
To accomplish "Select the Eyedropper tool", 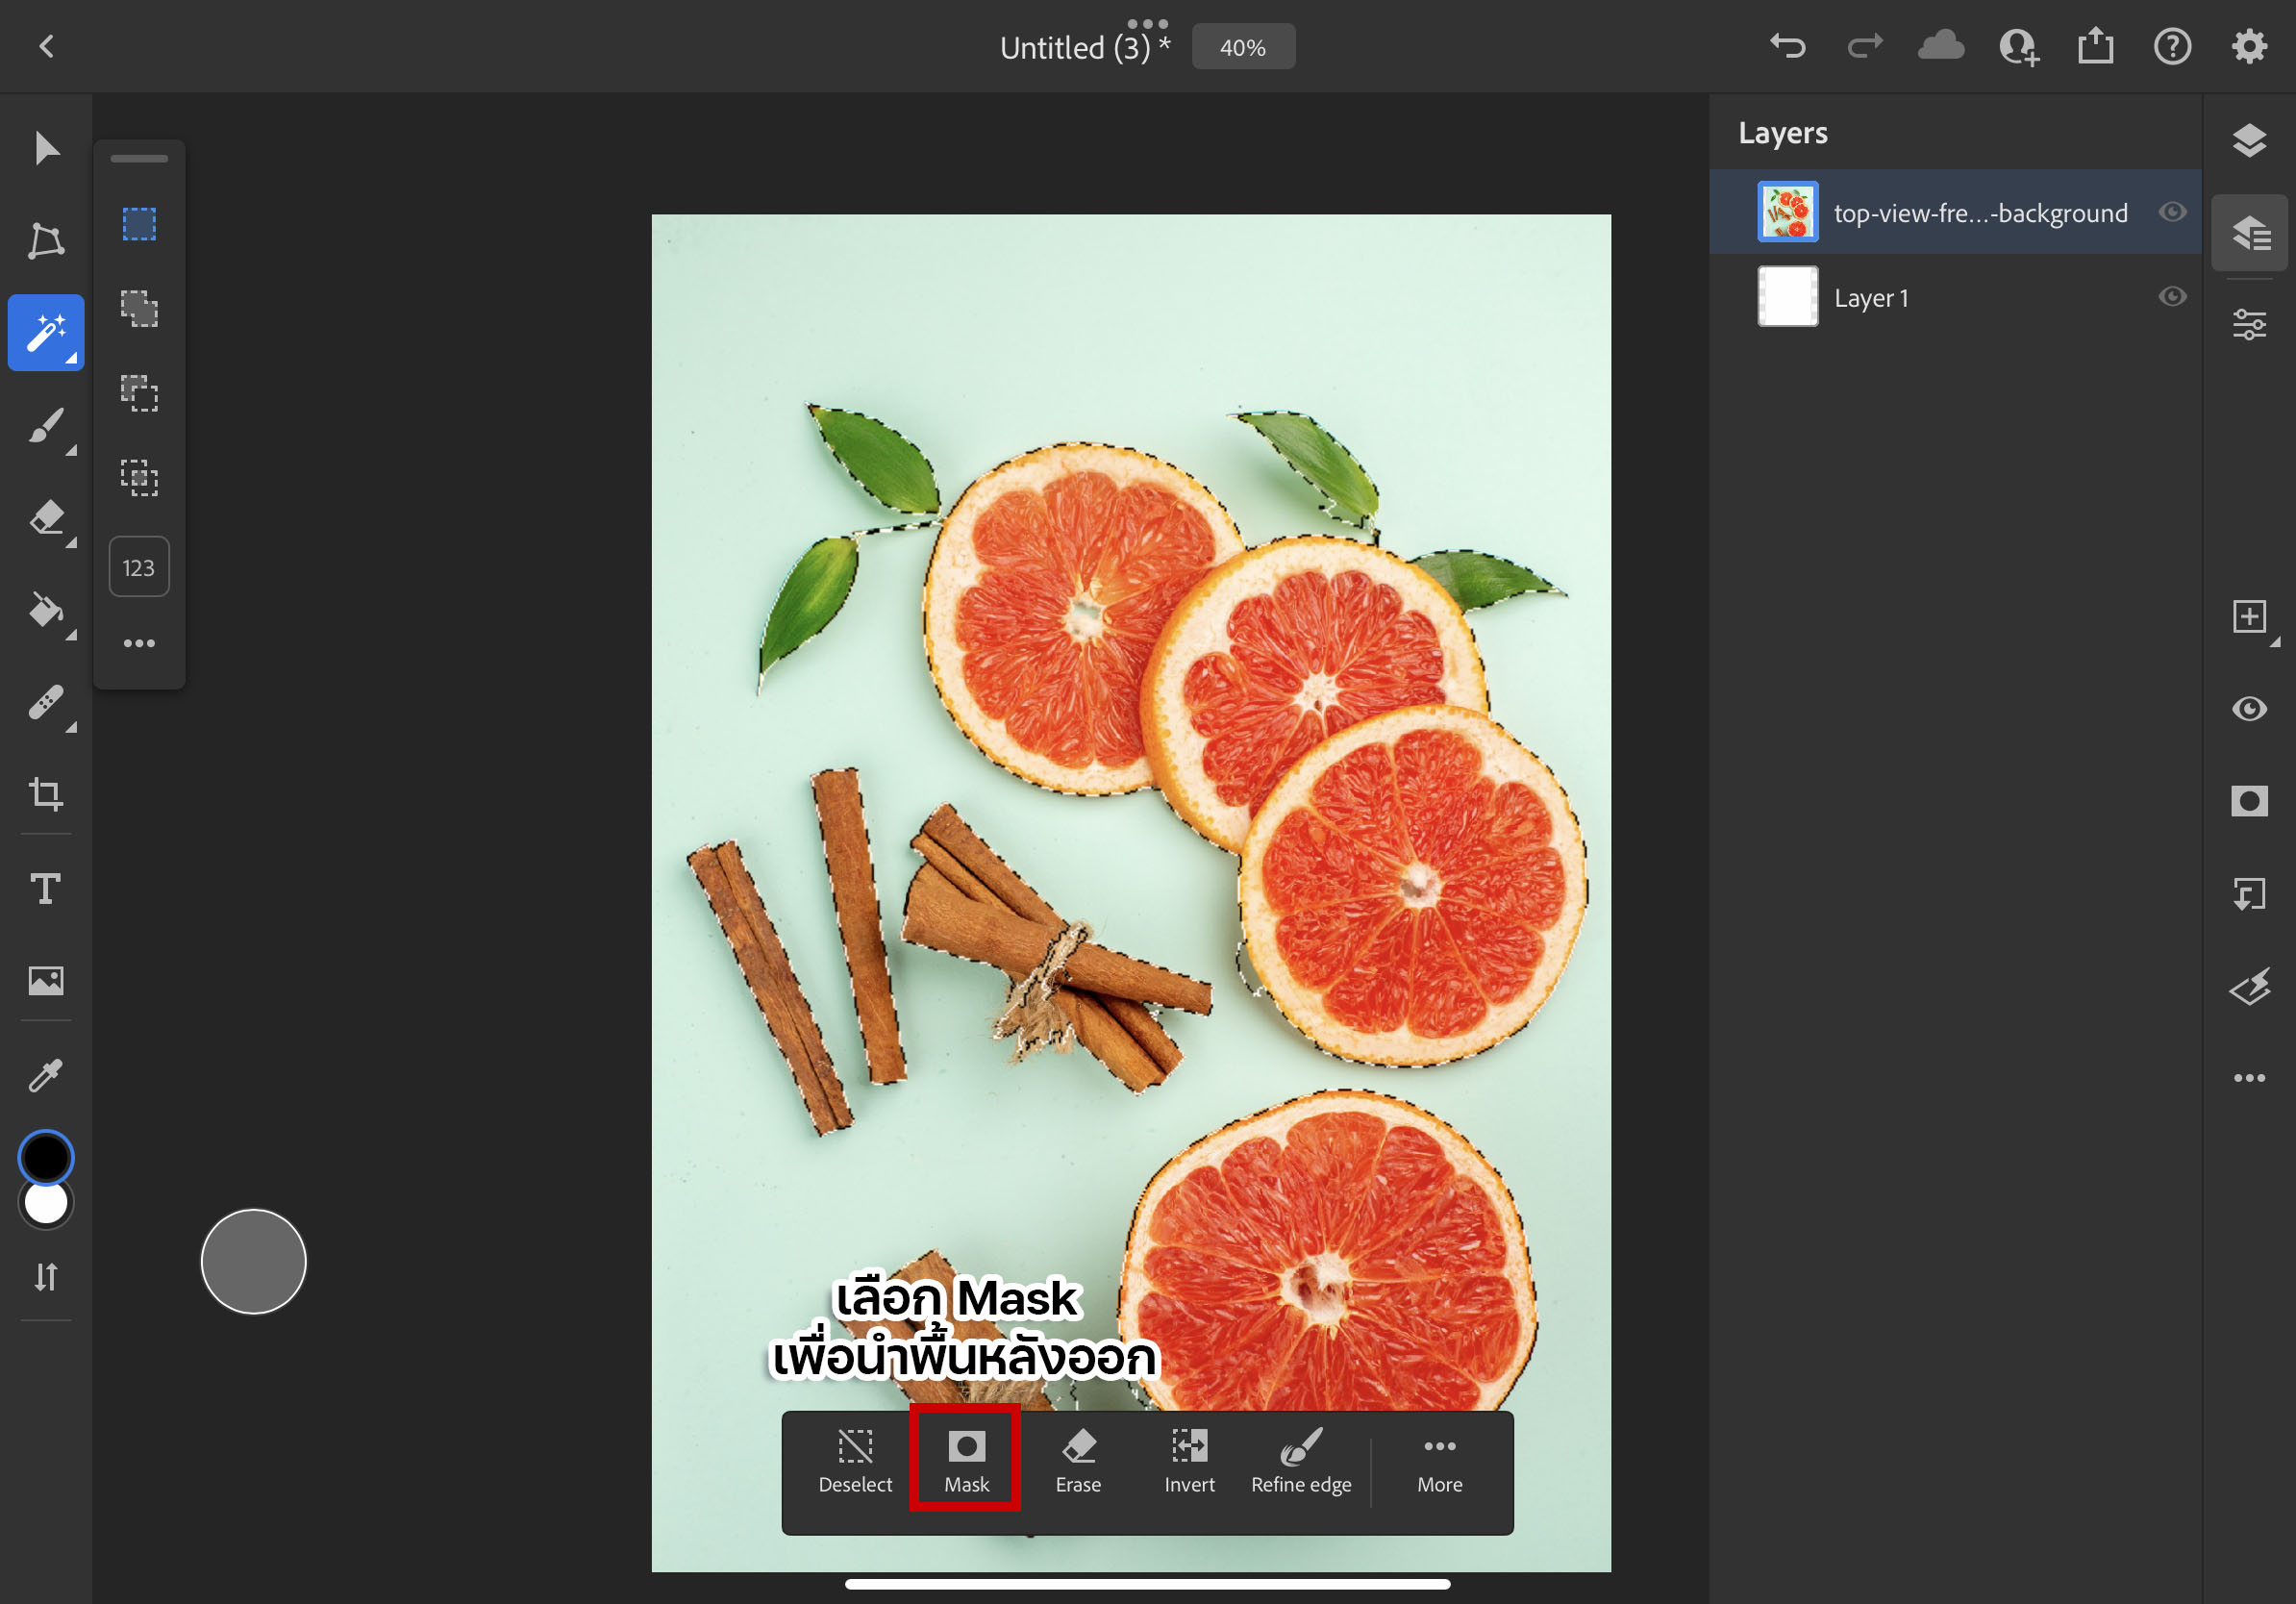I will click(45, 1075).
